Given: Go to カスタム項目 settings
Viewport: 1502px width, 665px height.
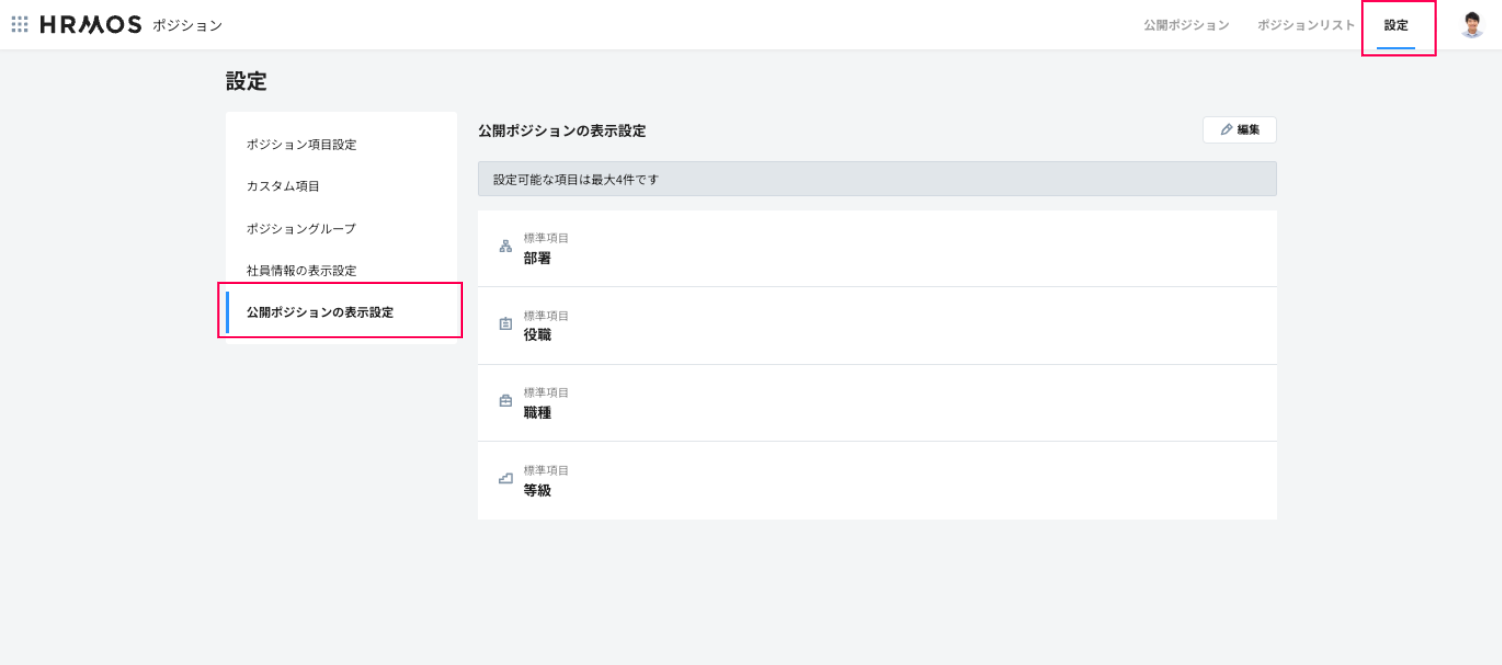Looking at the screenshot, I should tap(283, 187).
